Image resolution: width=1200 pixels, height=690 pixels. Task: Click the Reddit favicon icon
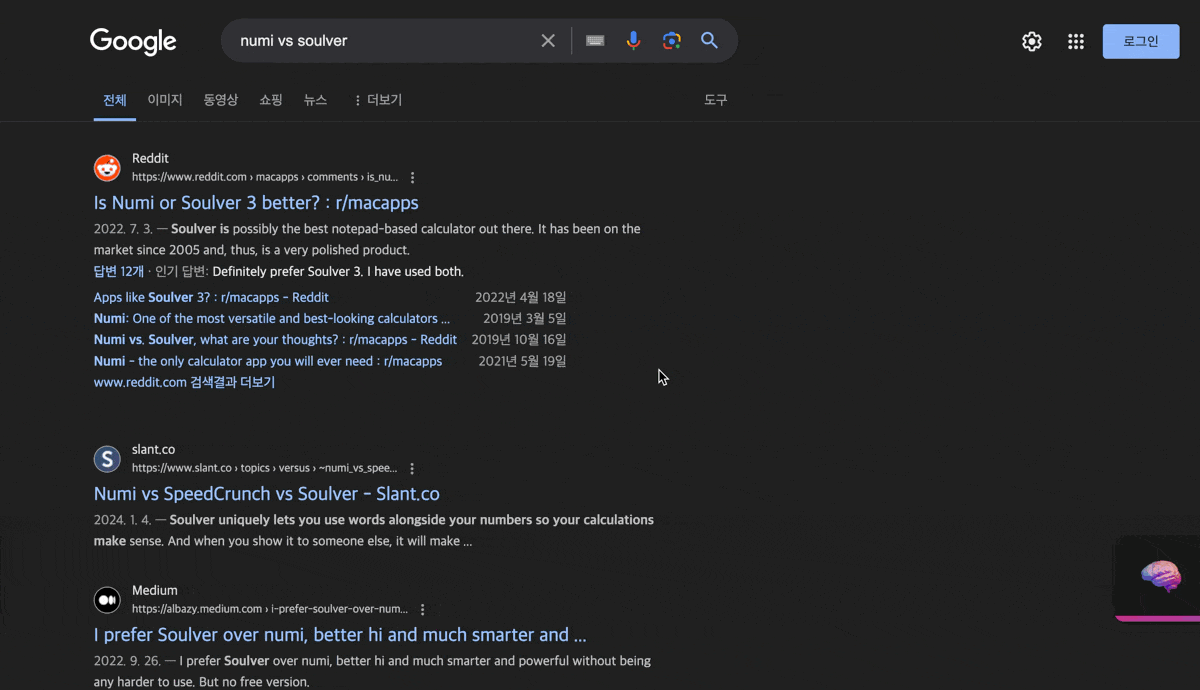point(107,168)
